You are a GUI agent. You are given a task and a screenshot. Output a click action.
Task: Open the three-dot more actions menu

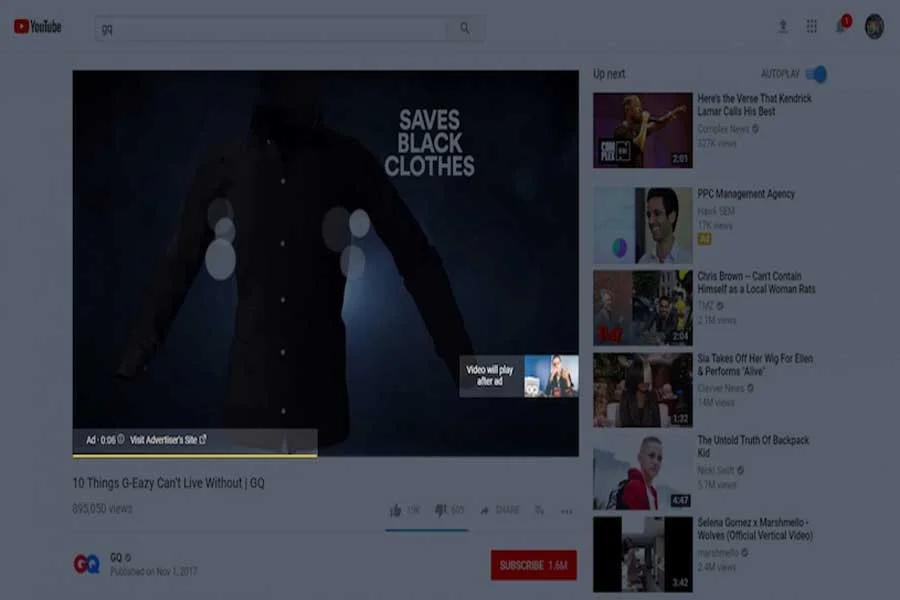[x=567, y=511]
